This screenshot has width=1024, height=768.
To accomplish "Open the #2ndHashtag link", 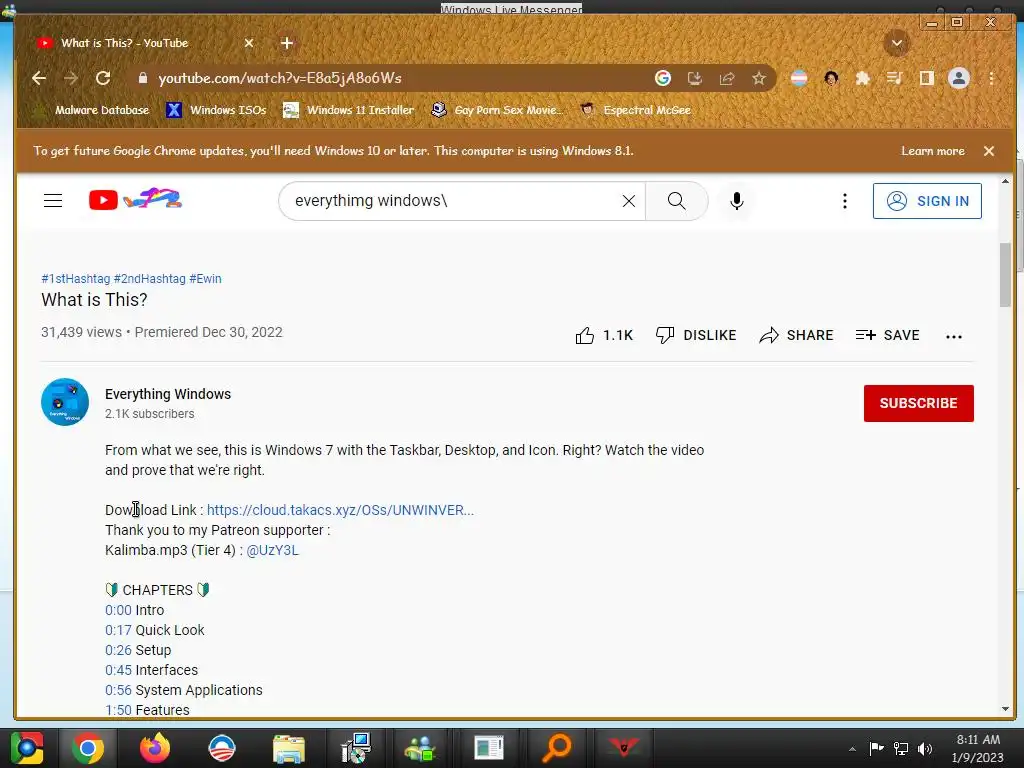I will [x=150, y=279].
